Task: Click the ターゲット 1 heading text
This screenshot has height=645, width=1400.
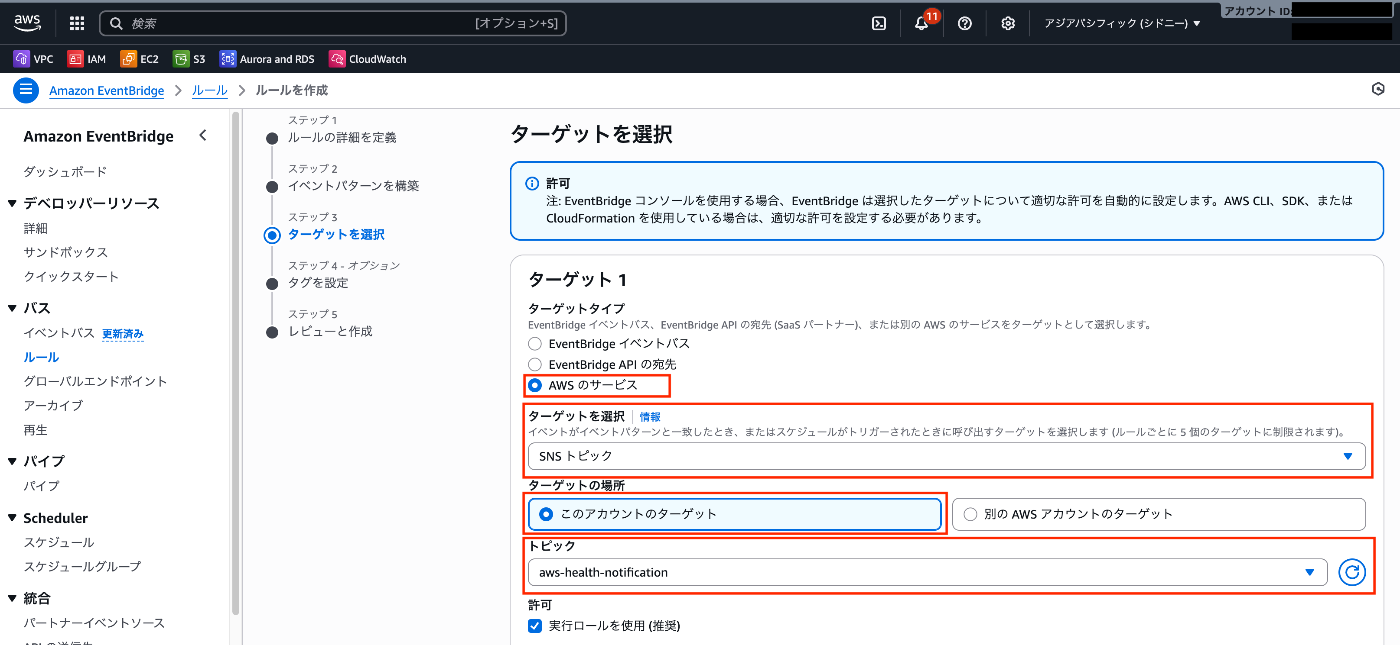Action: (577, 280)
